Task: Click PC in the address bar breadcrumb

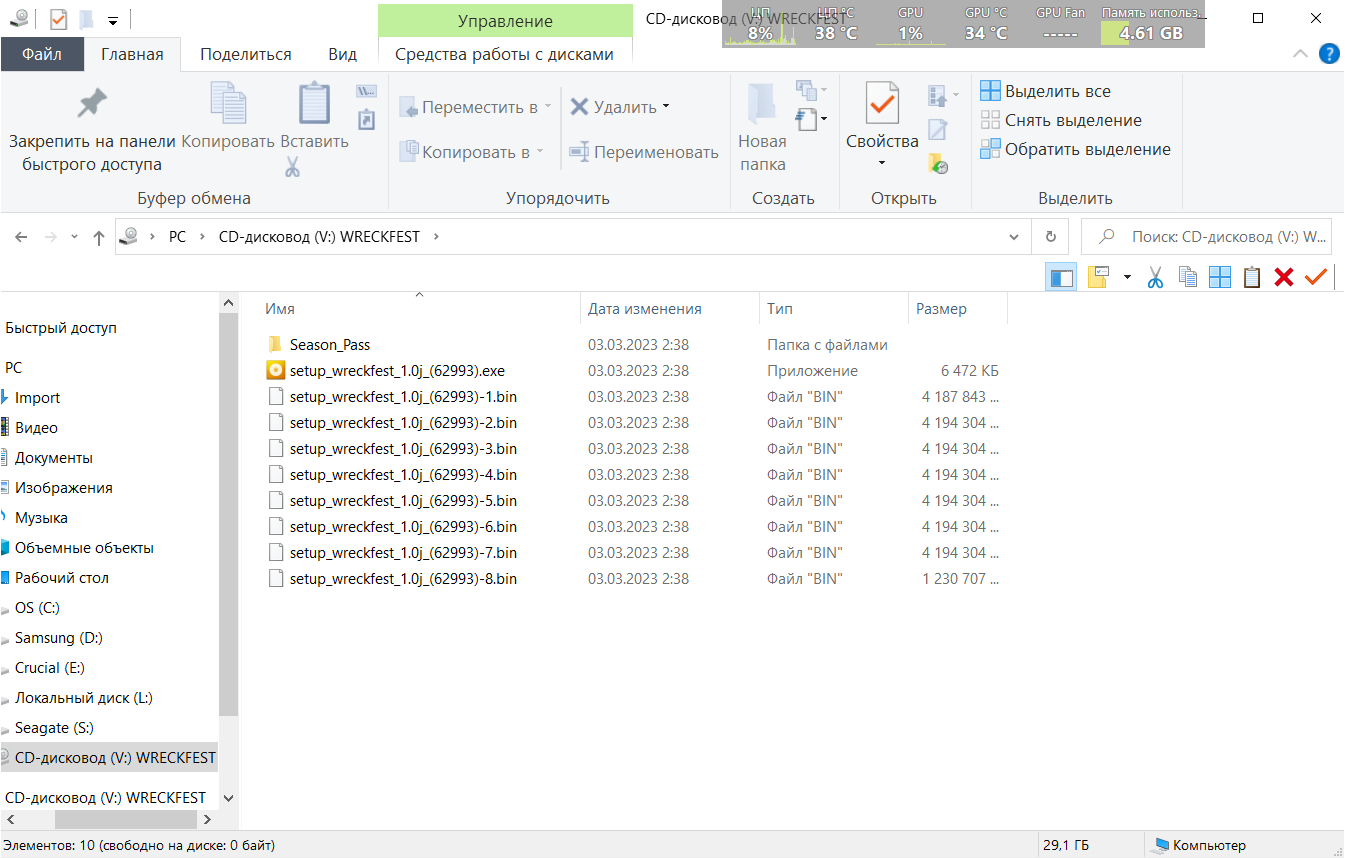Action: [x=177, y=237]
